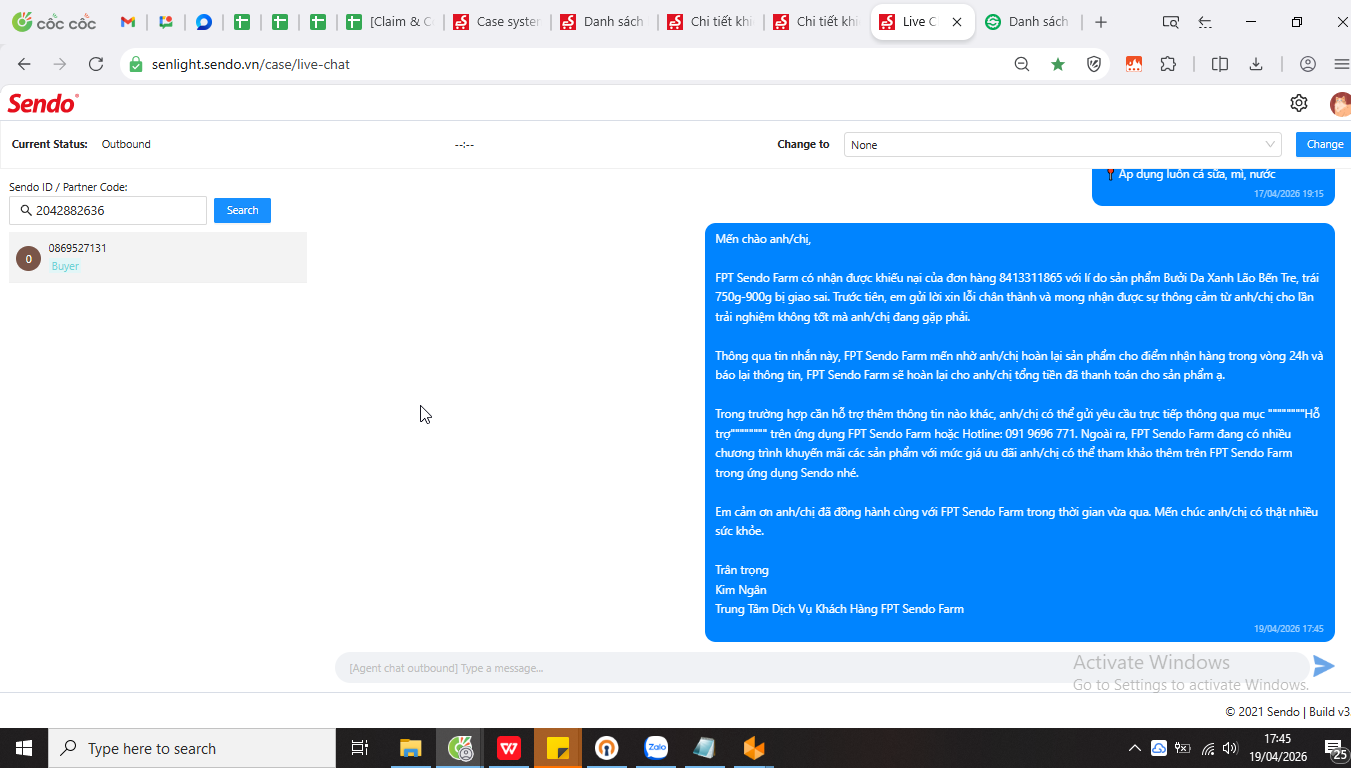
Task: Select the buyer conversation 0869527131
Action: [158, 257]
